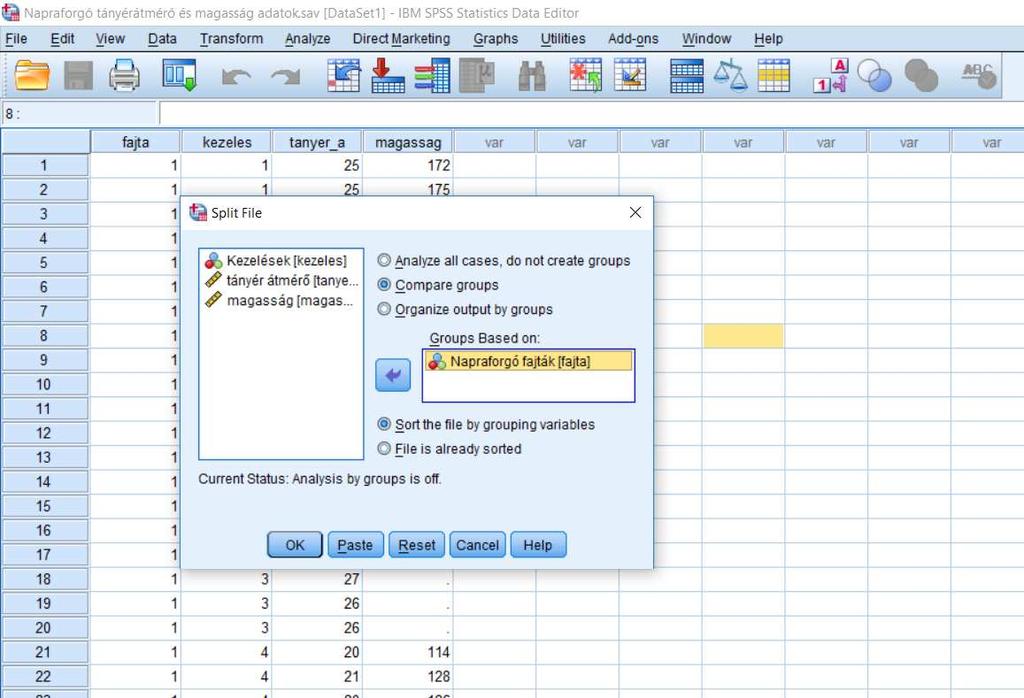
Task: Click the tanyer_a column header
Action: coord(317,142)
